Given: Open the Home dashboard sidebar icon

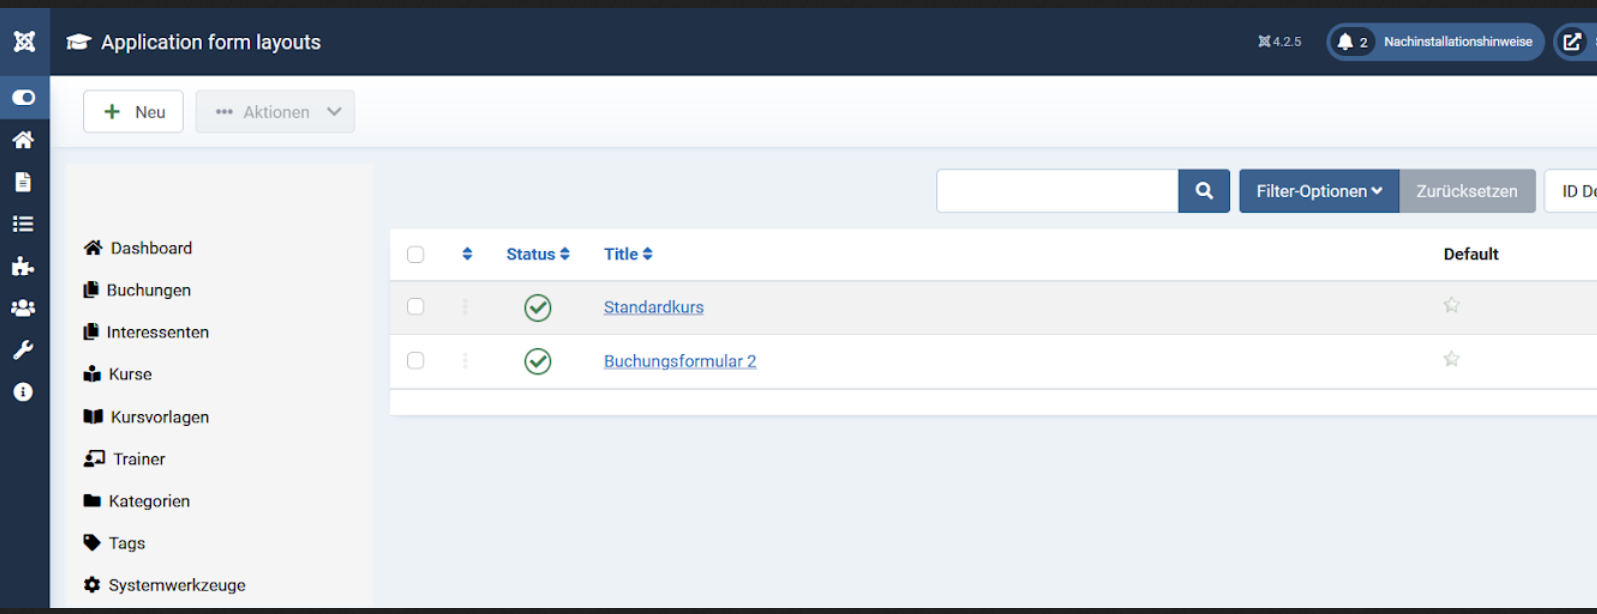Looking at the screenshot, I should click(23, 140).
